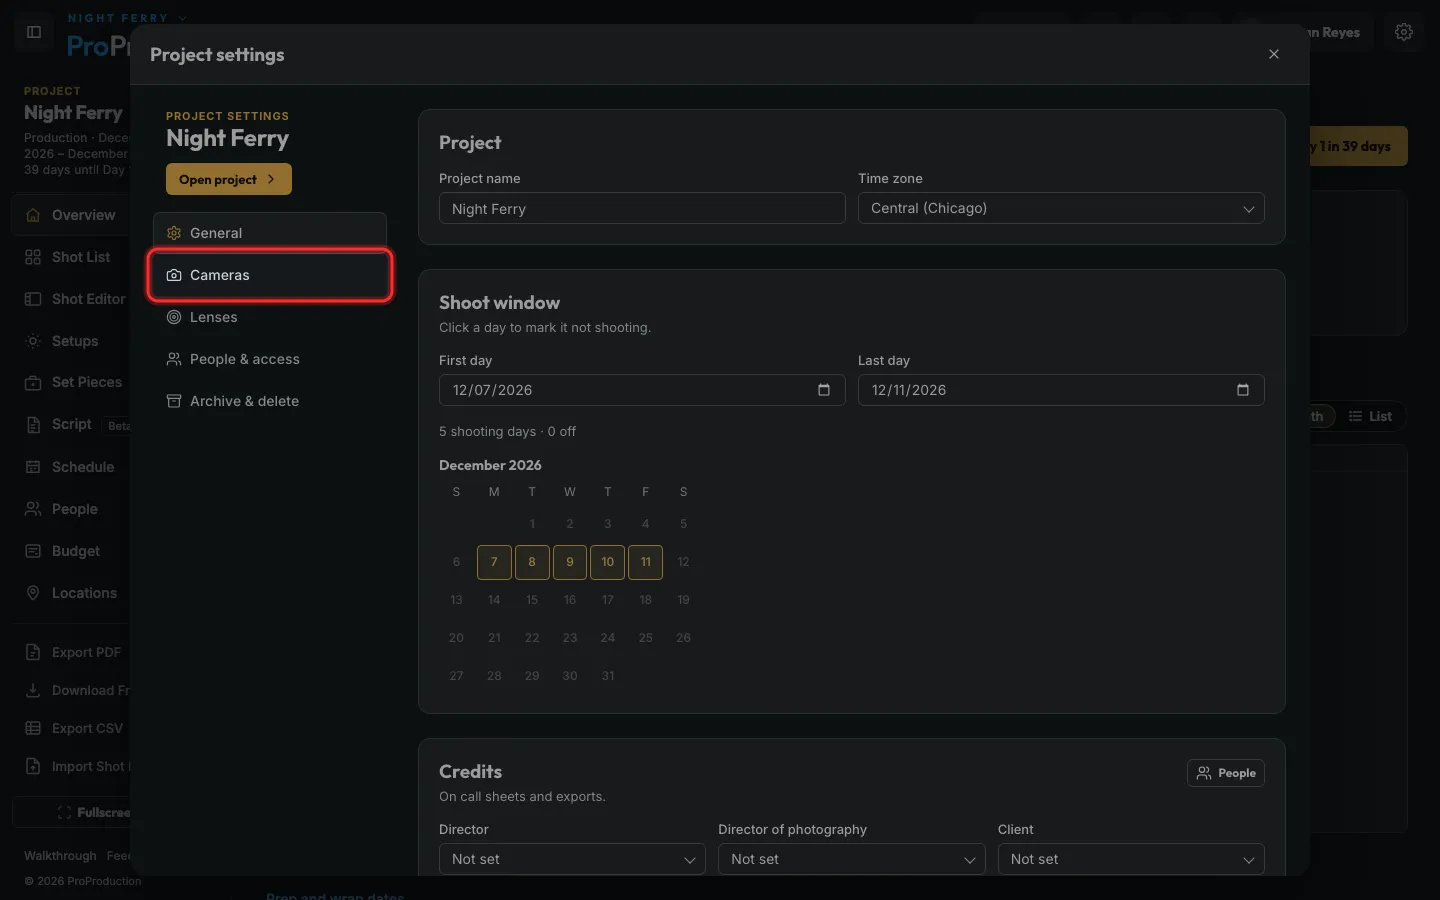This screenshot has height=900, width=1440.
Task: Switch to People & access settings
Action: [270, 359]
